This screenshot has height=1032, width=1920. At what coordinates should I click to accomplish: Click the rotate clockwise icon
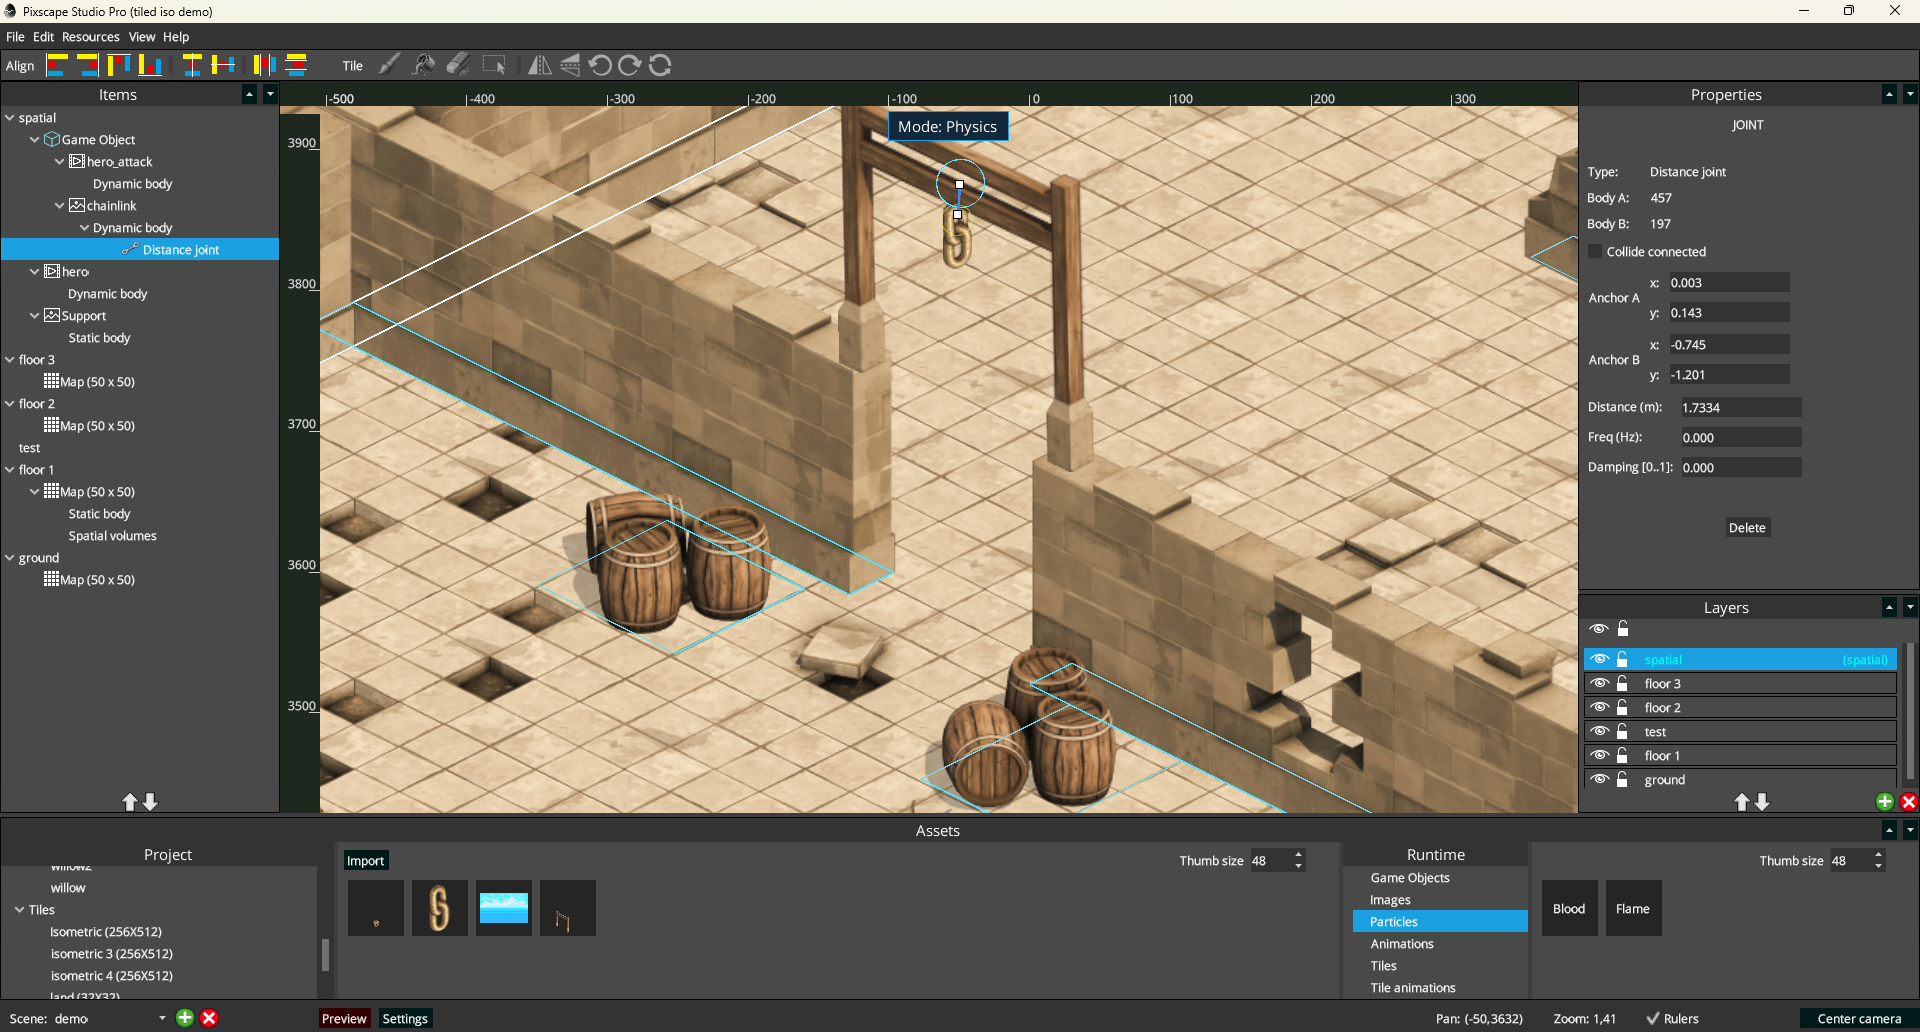pyautogui.click(x=630, y=65)
